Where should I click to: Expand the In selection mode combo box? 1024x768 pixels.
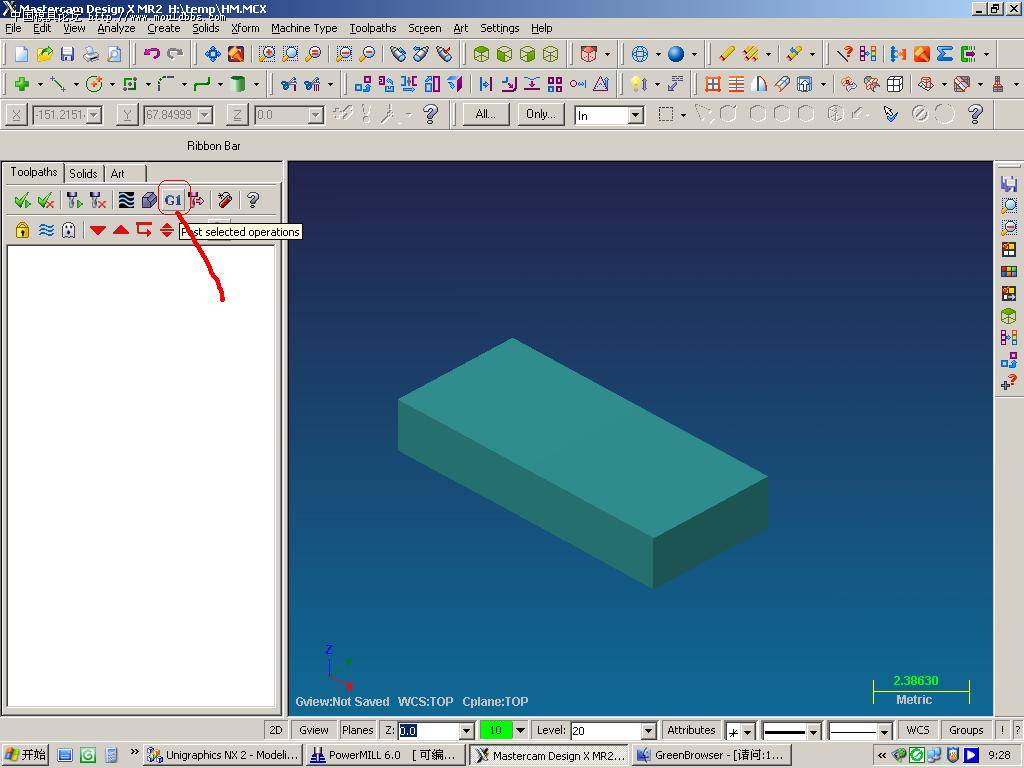click(635, 116)
